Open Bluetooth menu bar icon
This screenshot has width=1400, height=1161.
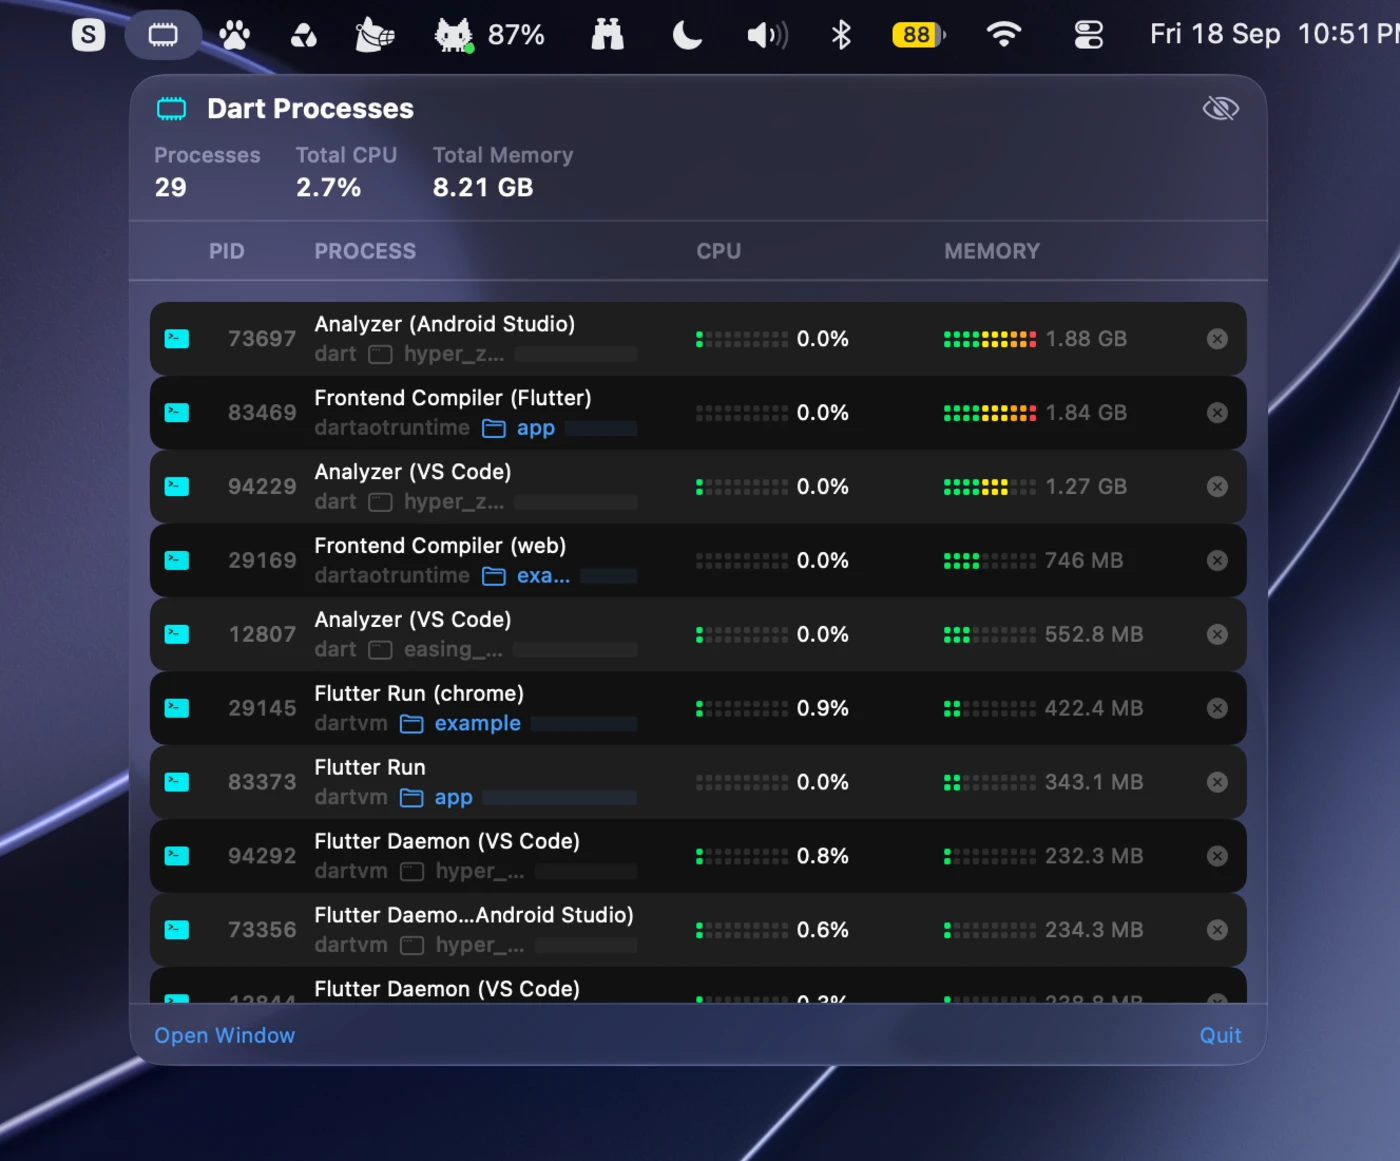[841, 36]
